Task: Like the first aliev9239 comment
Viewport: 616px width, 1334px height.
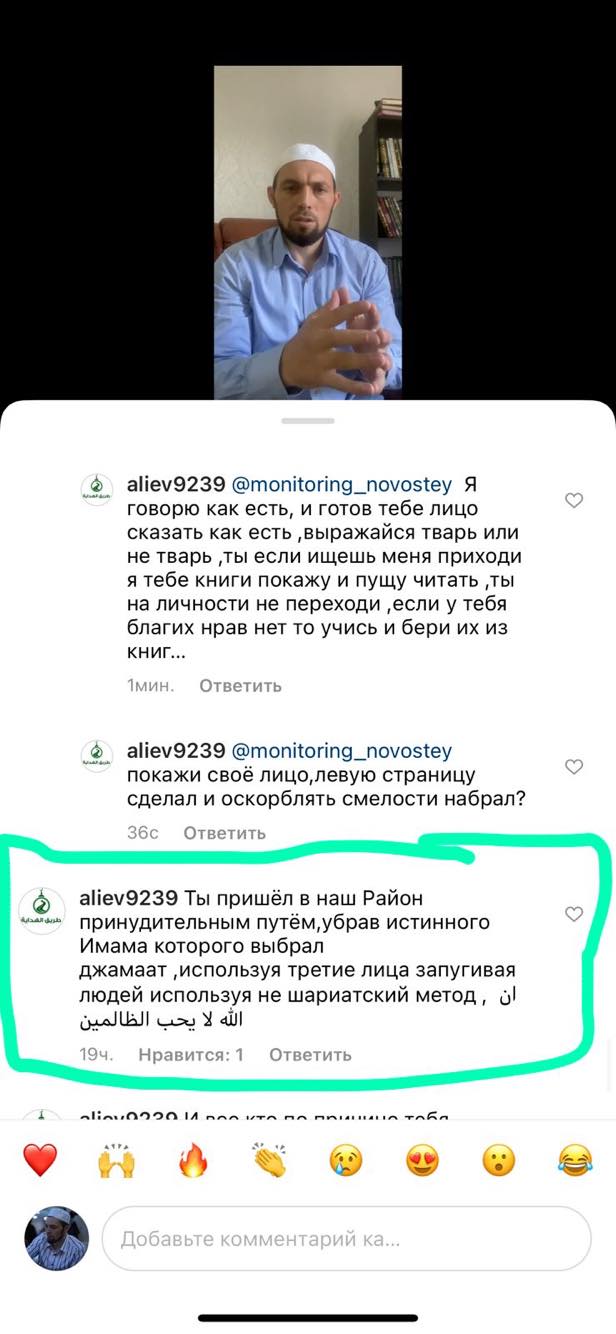Action: 574,501
